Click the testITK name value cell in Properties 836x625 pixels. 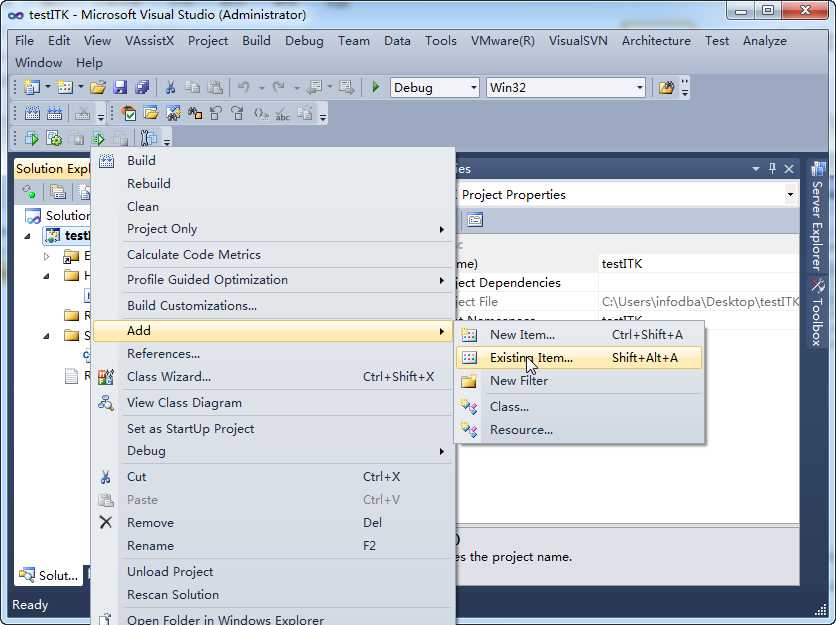(x=698, y=263)
